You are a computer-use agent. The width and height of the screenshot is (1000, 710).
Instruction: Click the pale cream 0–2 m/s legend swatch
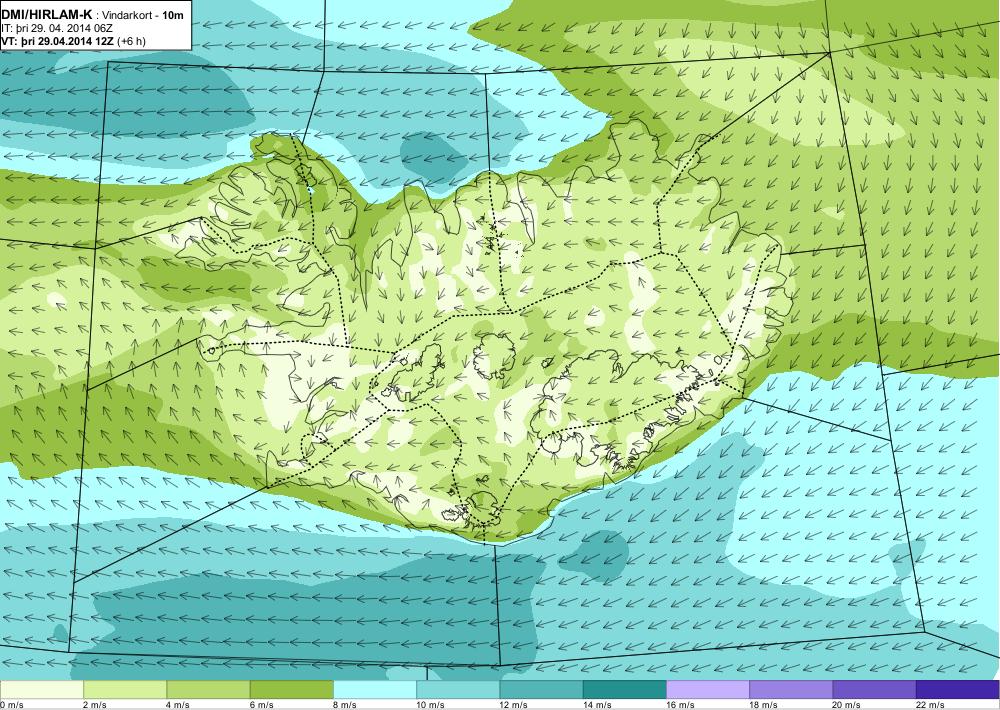coord(42,690)
